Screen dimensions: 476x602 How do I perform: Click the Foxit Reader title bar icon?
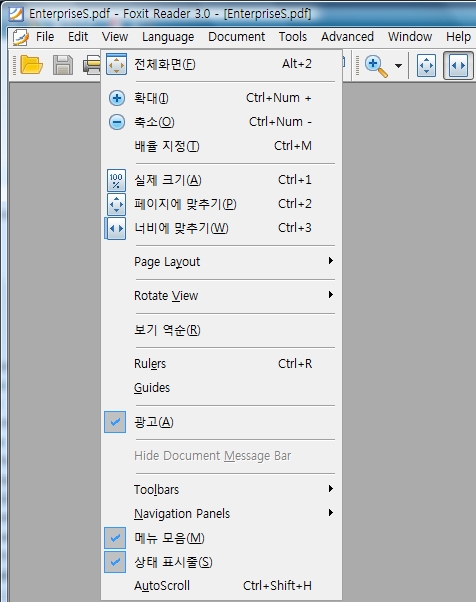(16, 13)
